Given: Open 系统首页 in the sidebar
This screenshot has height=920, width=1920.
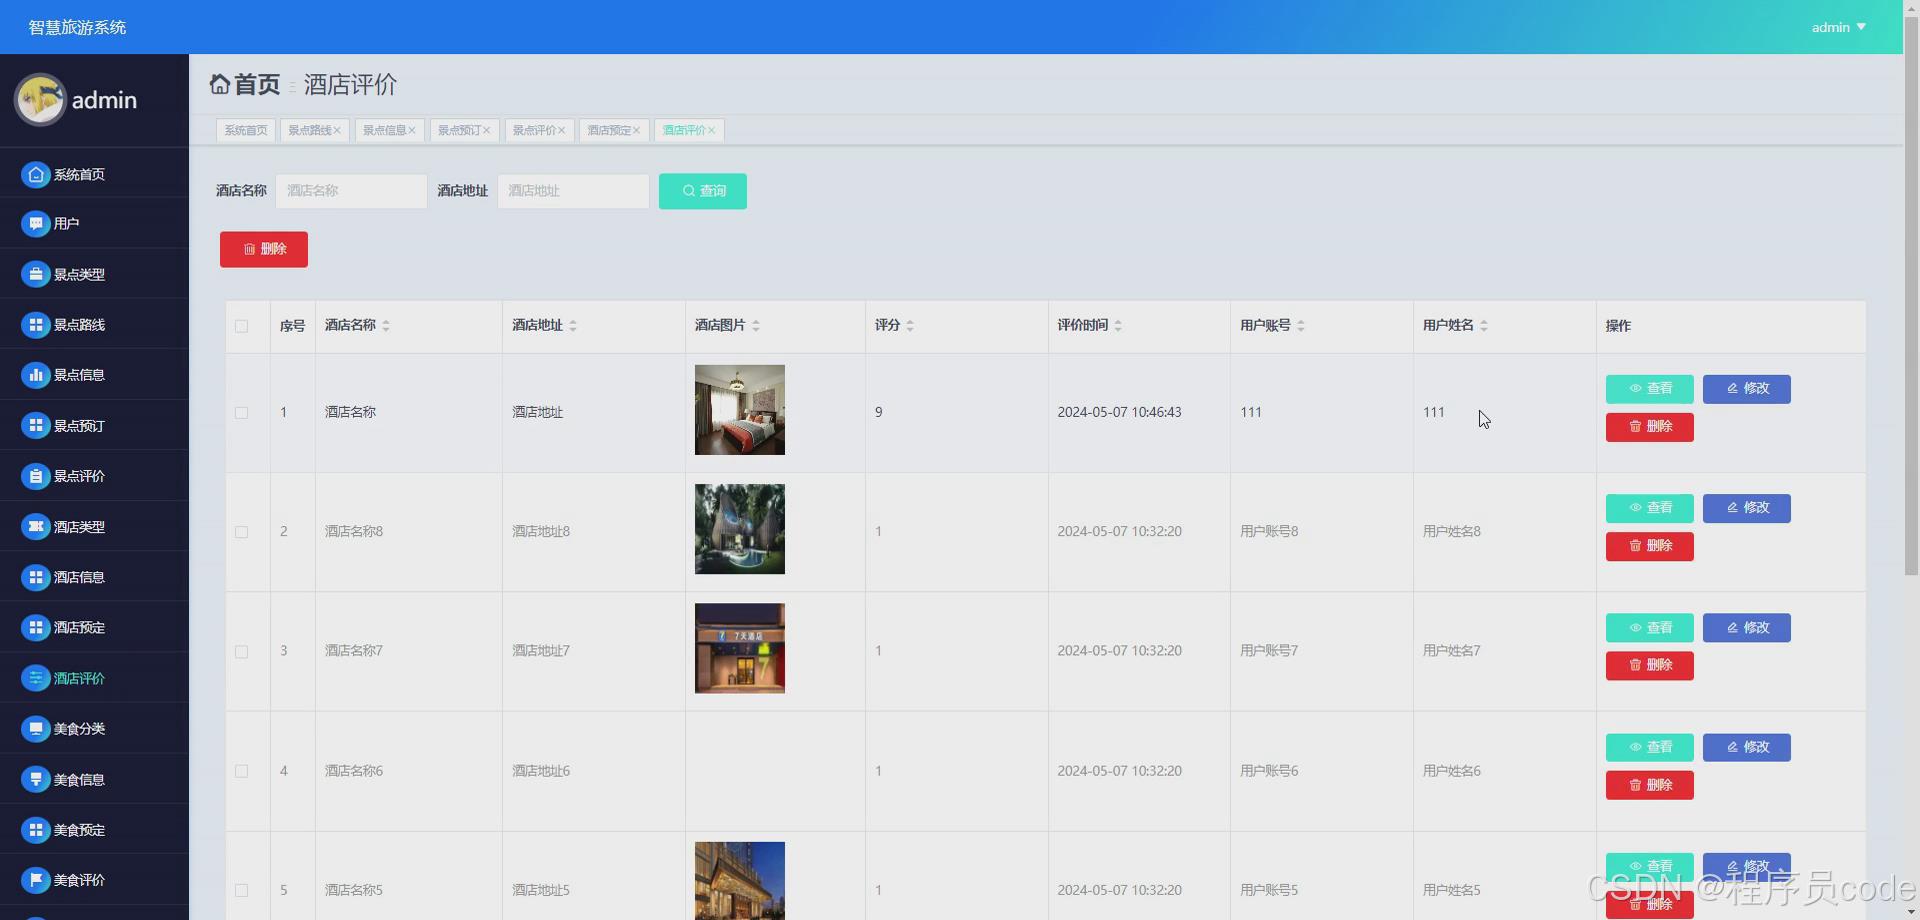Looking at the screenshot, I should click(94, 174).
